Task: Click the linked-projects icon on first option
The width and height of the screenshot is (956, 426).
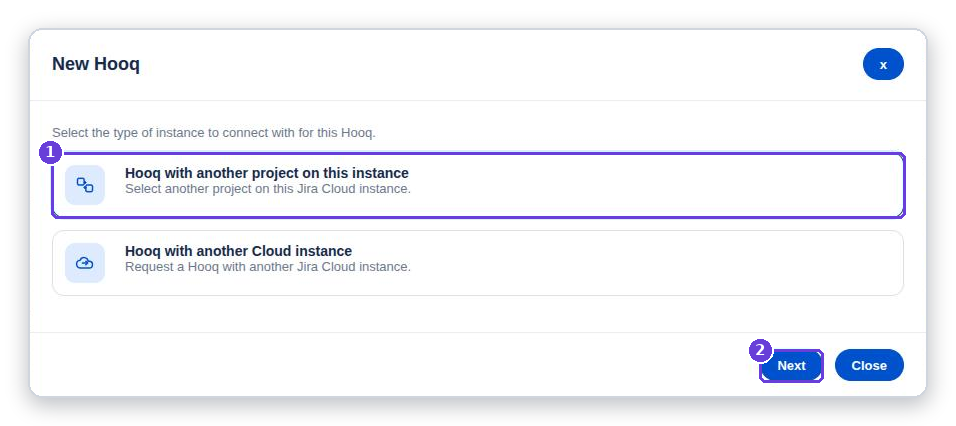Action: coord(85,185)
